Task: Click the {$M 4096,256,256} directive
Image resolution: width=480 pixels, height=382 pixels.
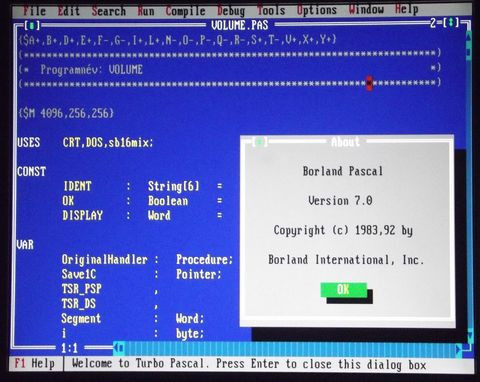Action: [x=66, y=113]
